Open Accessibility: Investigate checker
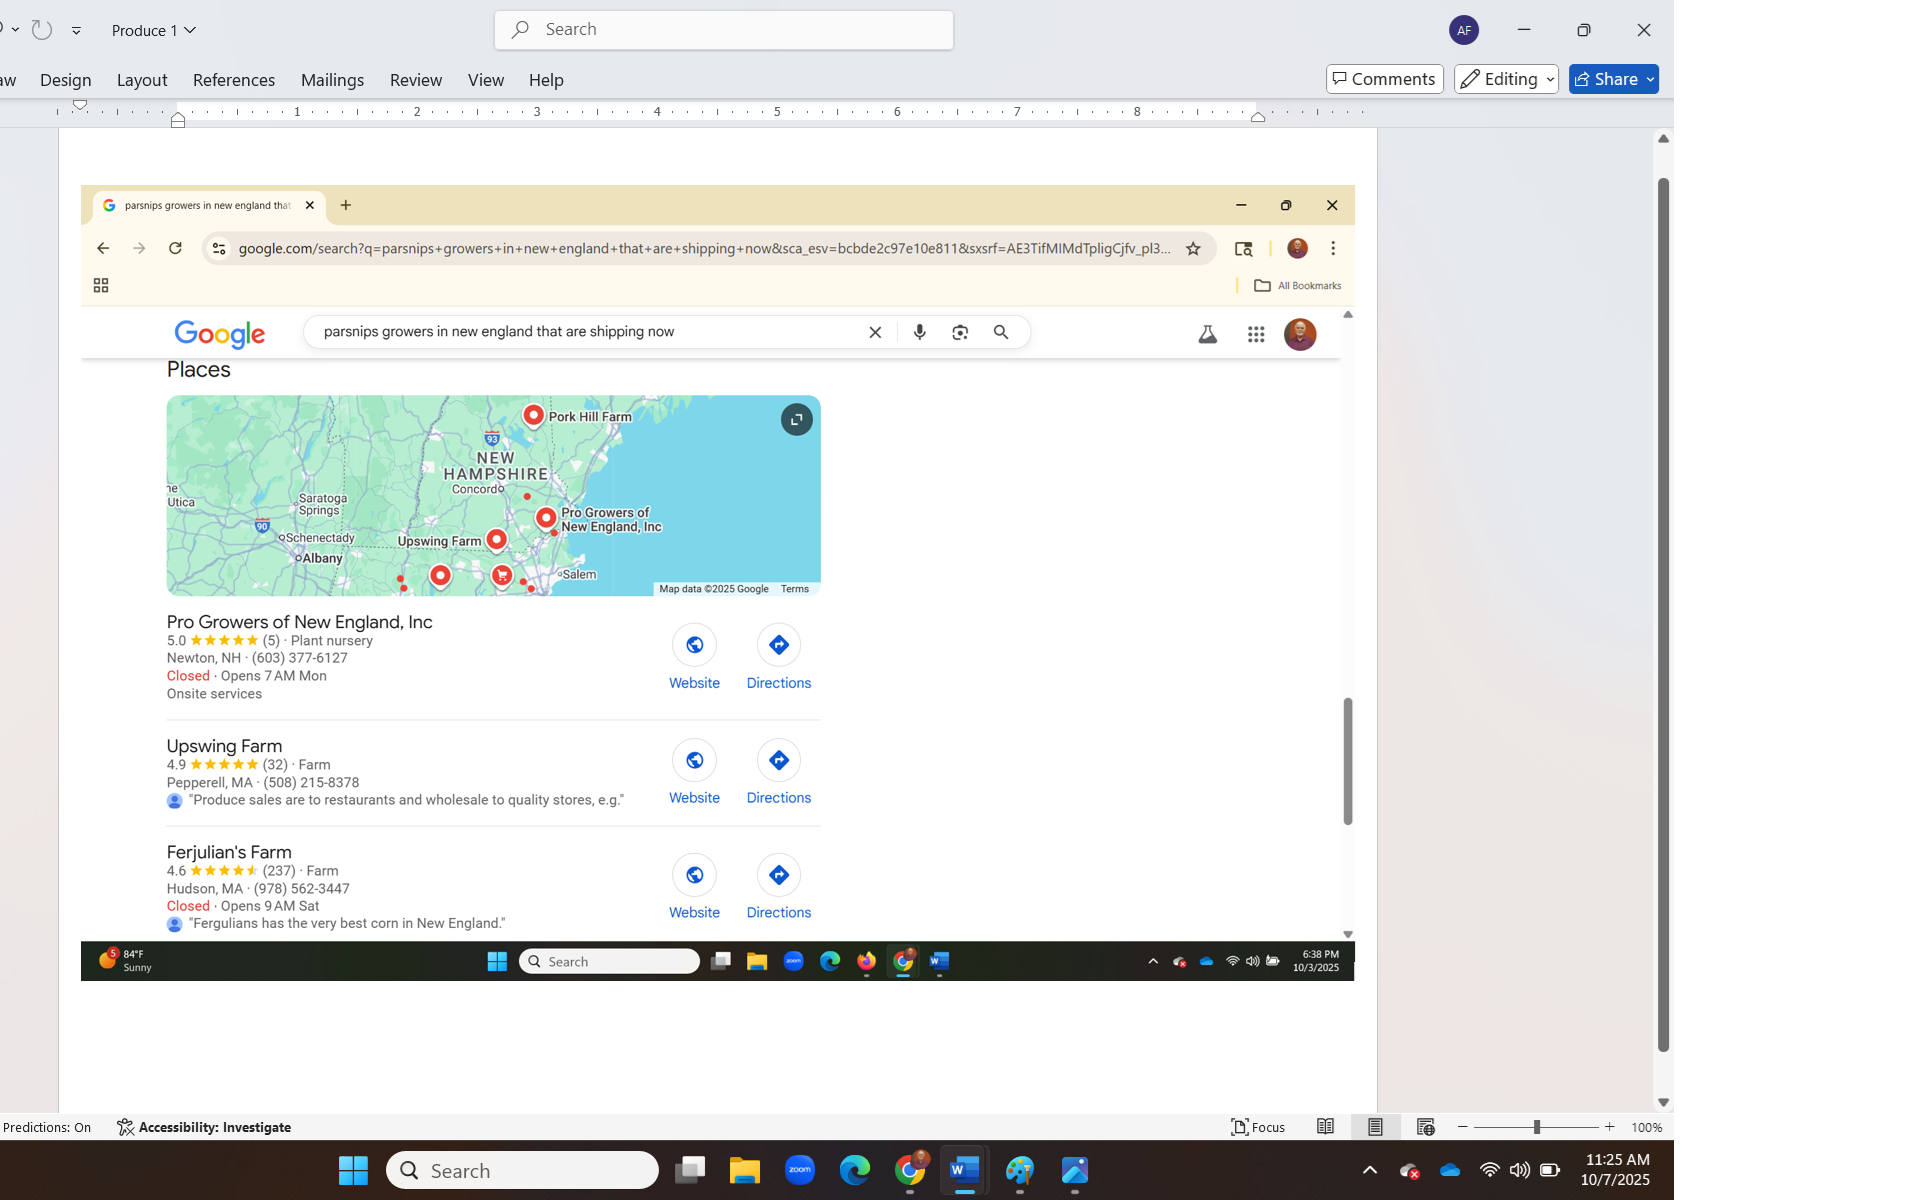The image size is (1920, 1200). point(204,1127)
